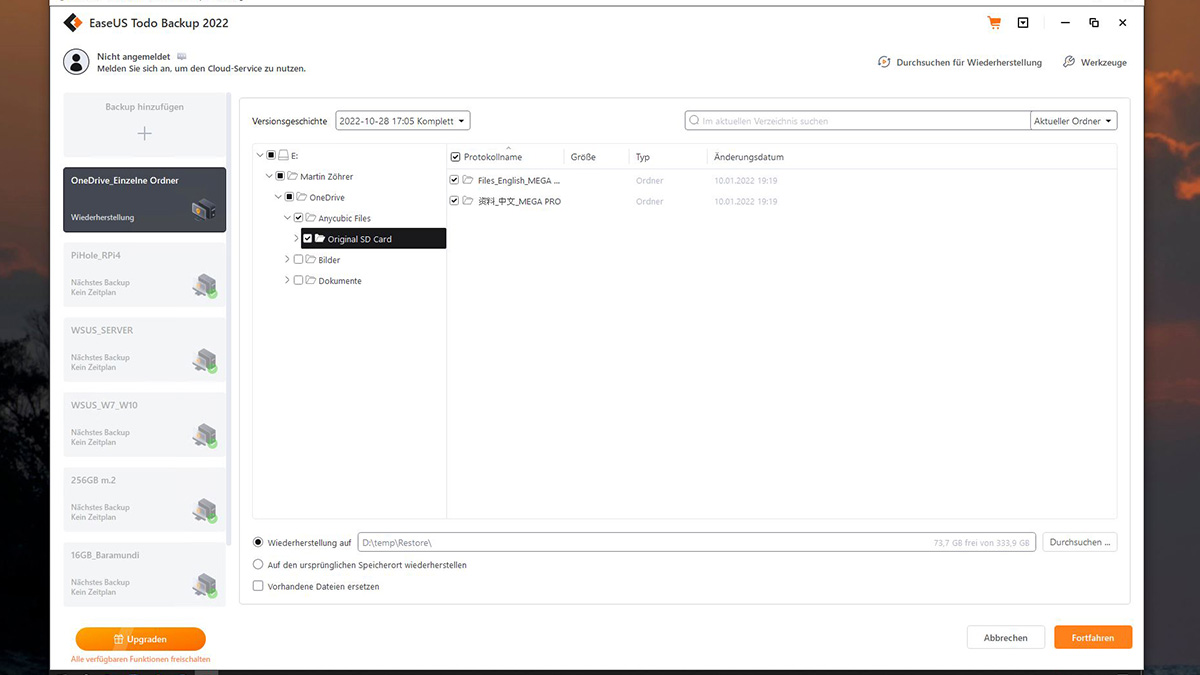Select the 256GB m.2 backup task
The width and height of the screenshot is (1200, 675).
[x=145, y=500]
